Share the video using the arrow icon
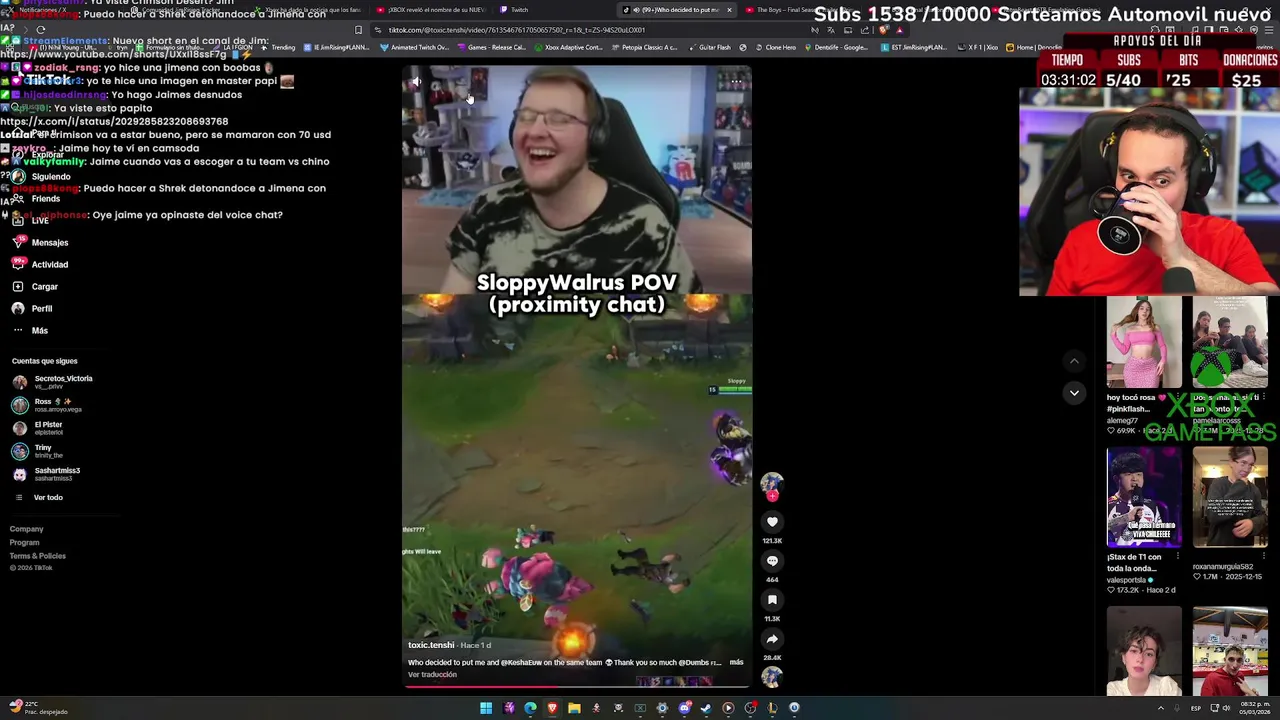Screen dimensions: 1280x720 point(772,639)
